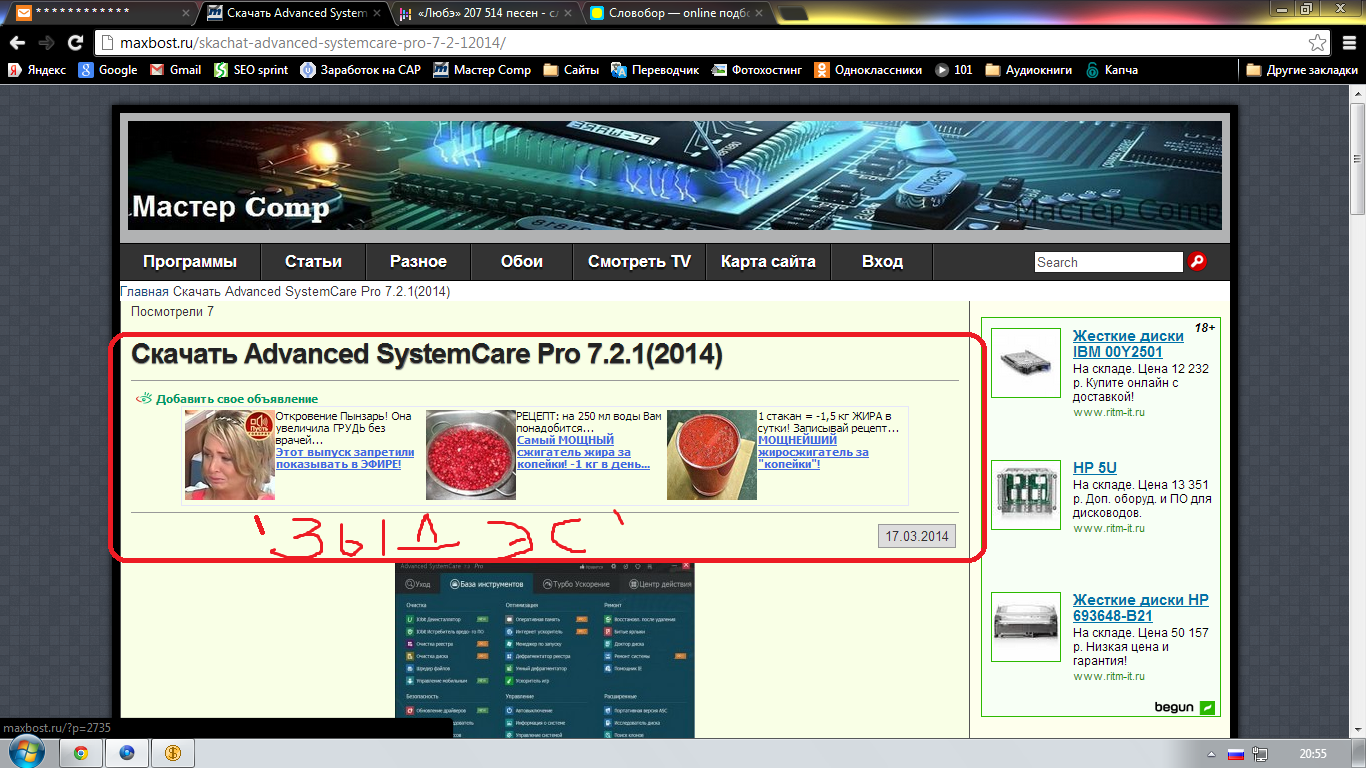Screen dimensions: 1366x768
Task: Open the Google bookmark
Action: click(108, 70)
